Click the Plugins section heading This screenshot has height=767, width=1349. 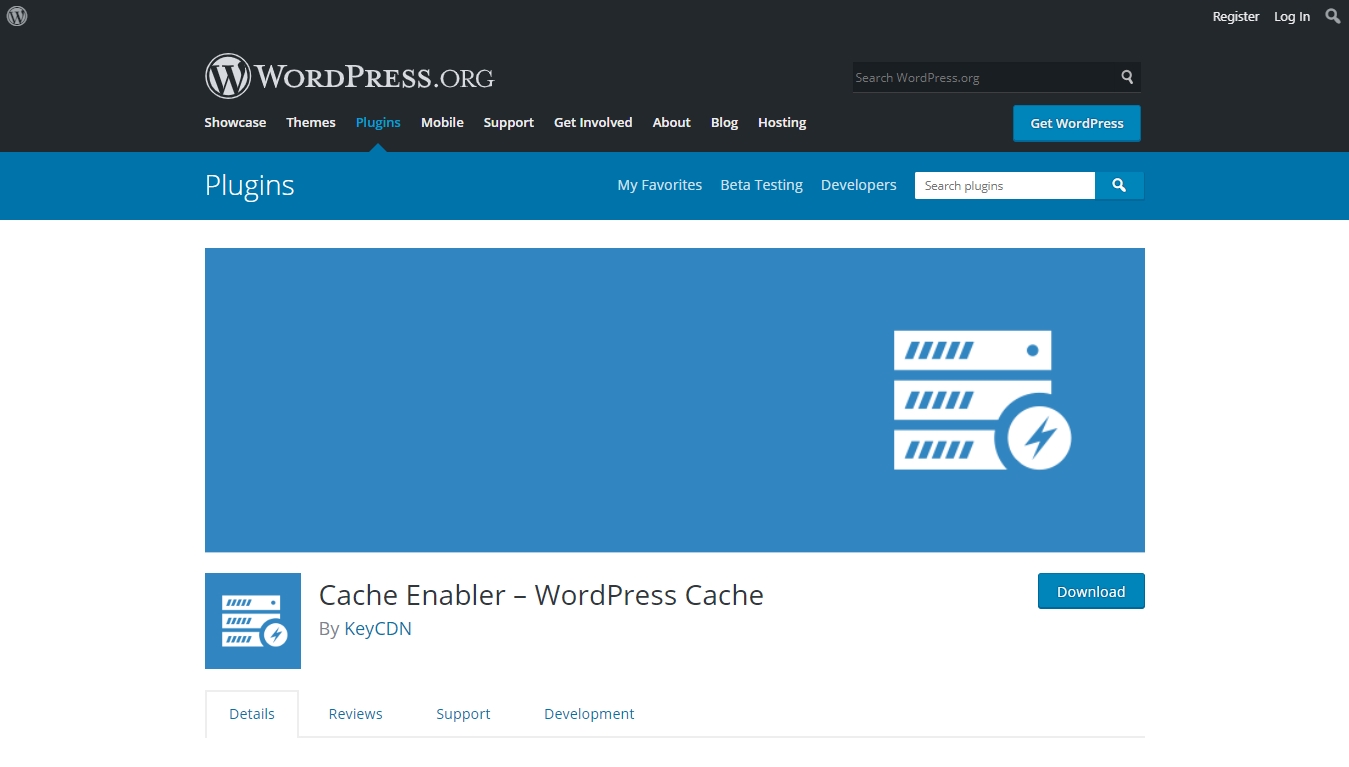point(250,185)
